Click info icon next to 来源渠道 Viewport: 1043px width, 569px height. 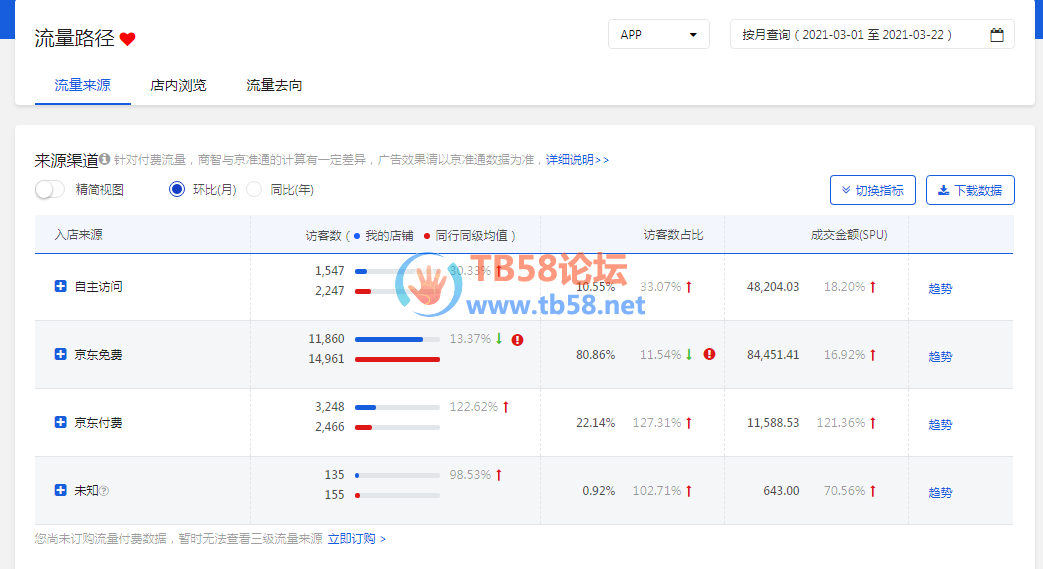click(104, 159)
